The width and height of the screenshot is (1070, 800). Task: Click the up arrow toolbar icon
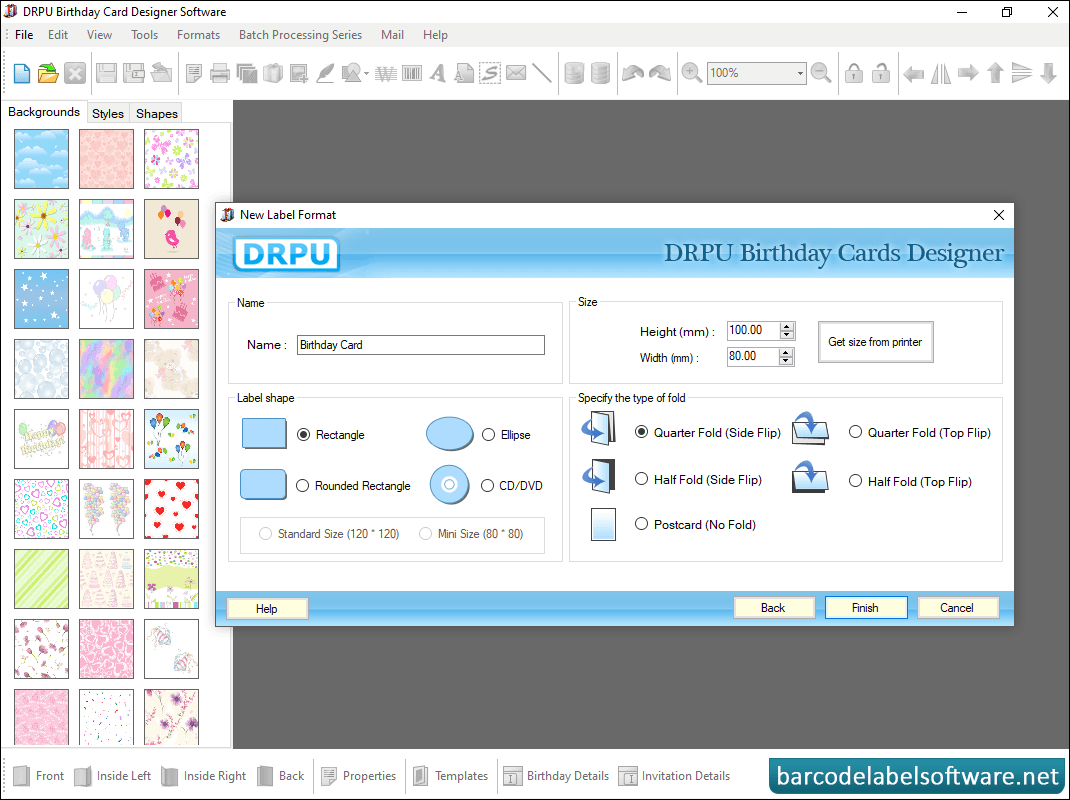coord(996,73)
